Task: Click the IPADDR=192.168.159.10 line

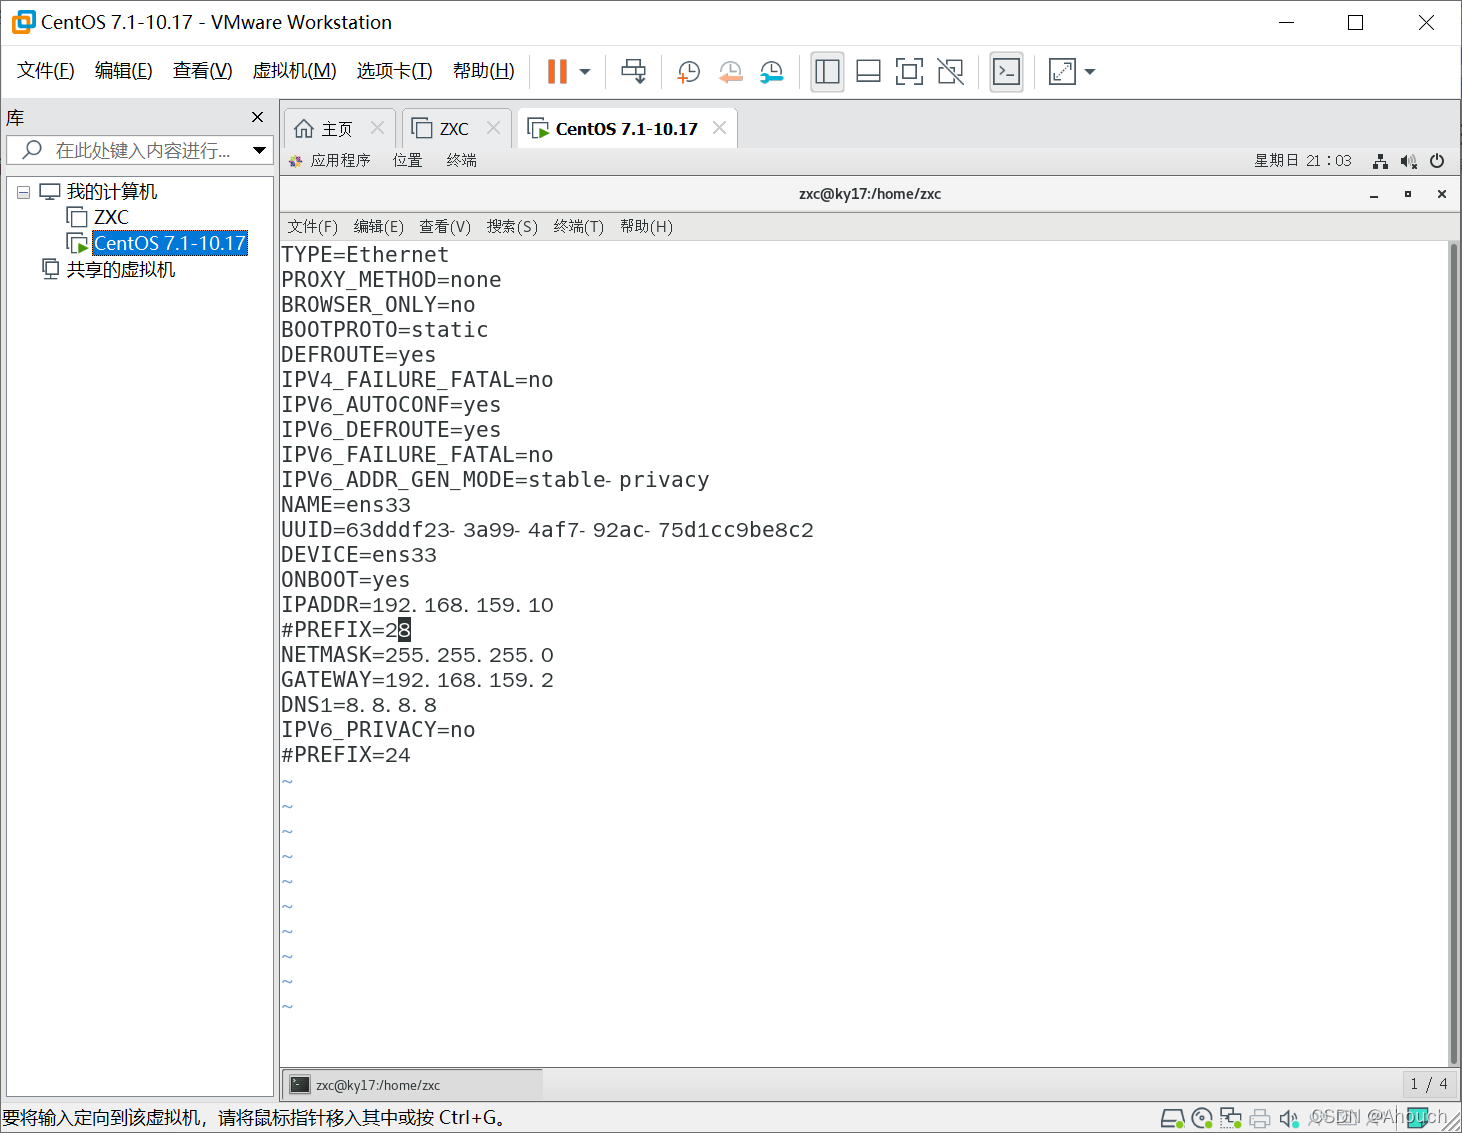Action: [417, 605]
